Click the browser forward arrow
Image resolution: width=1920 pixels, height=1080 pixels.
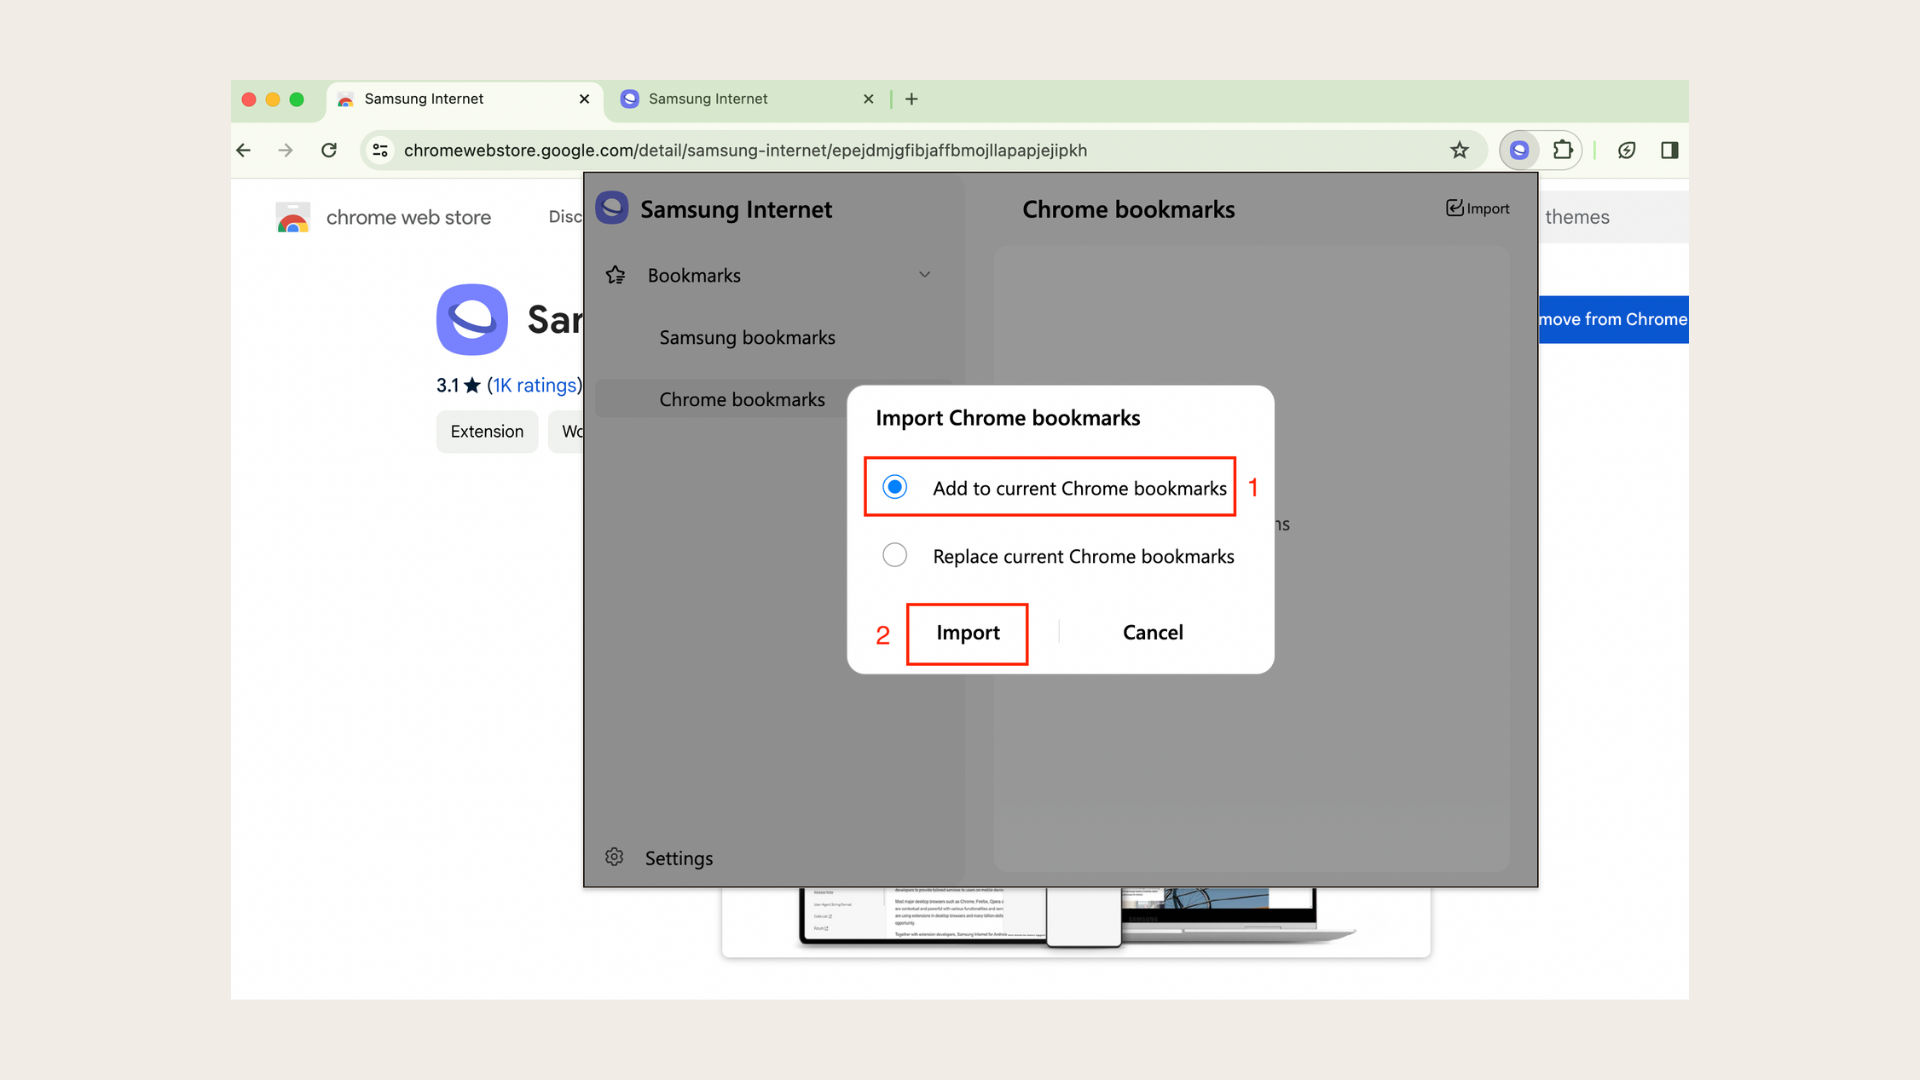[x=286, y=150]
